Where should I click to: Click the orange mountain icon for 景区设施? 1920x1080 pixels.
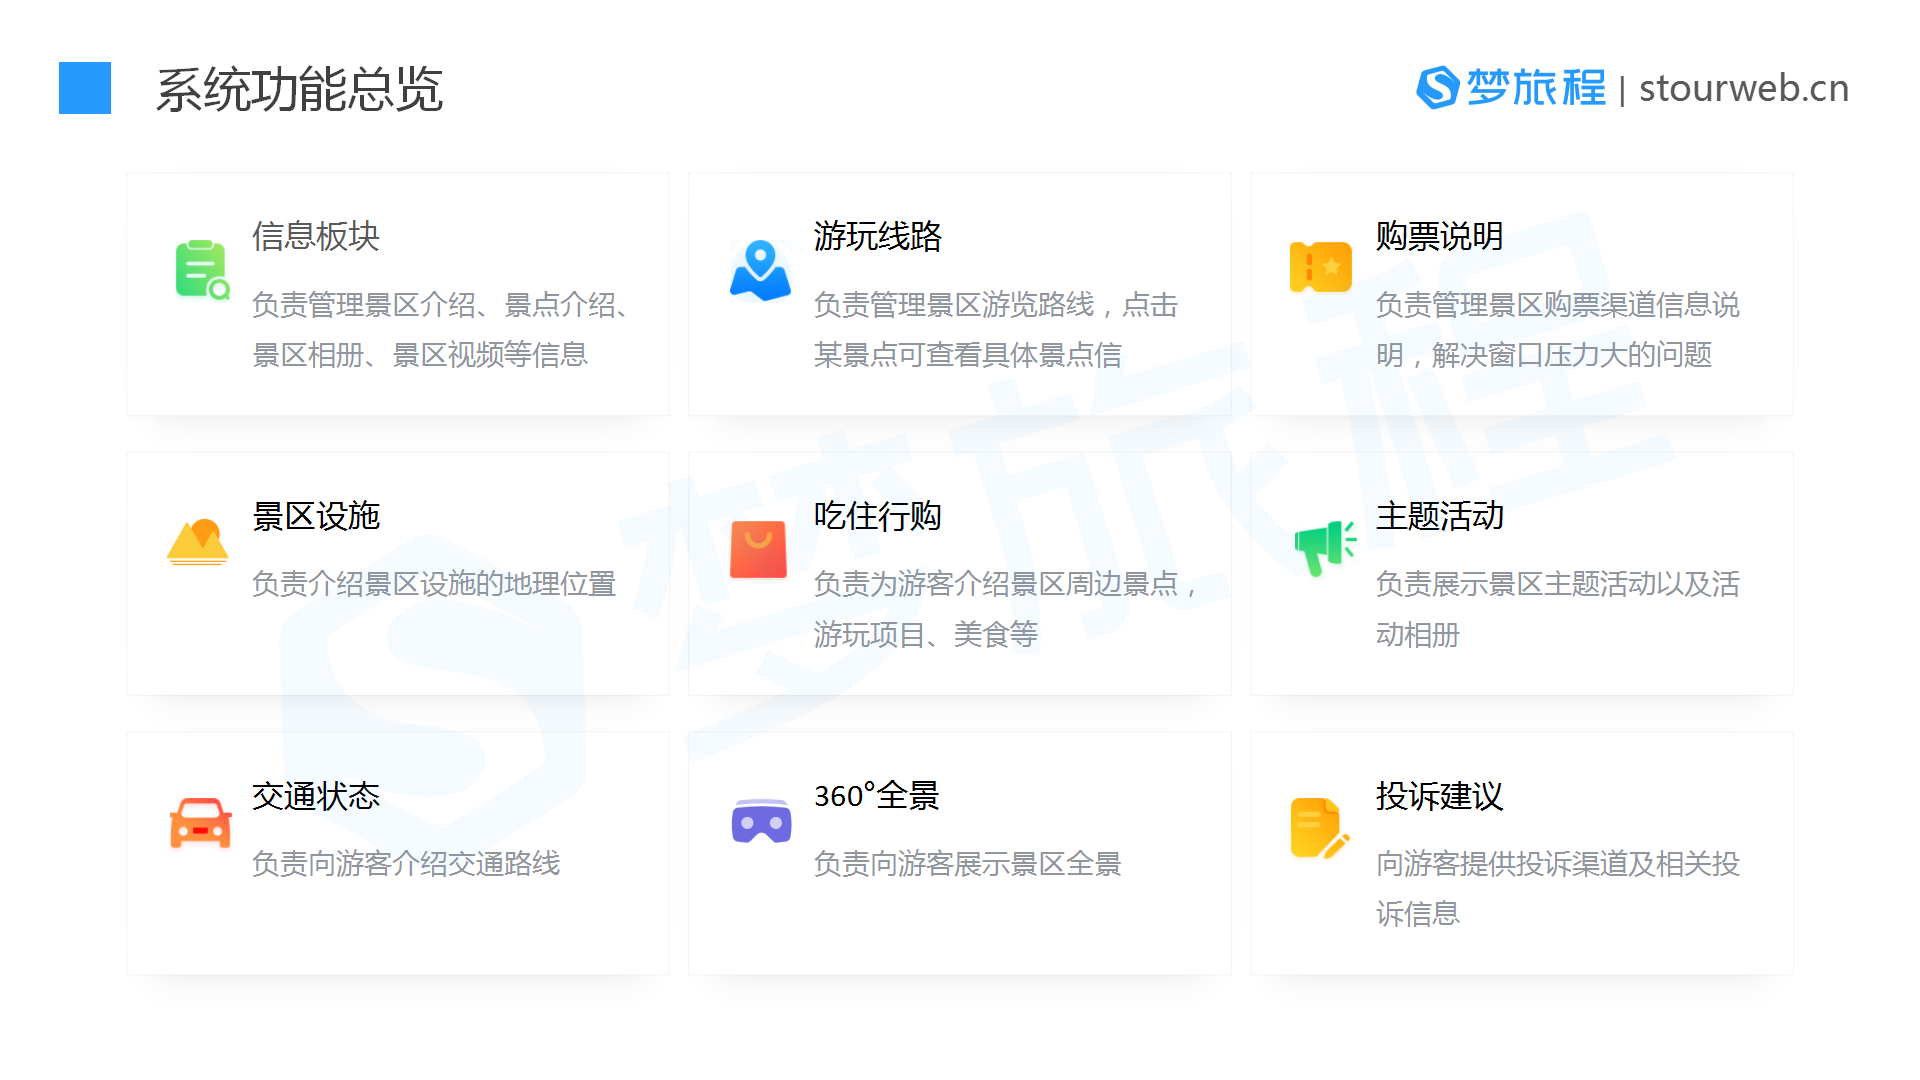198,542
